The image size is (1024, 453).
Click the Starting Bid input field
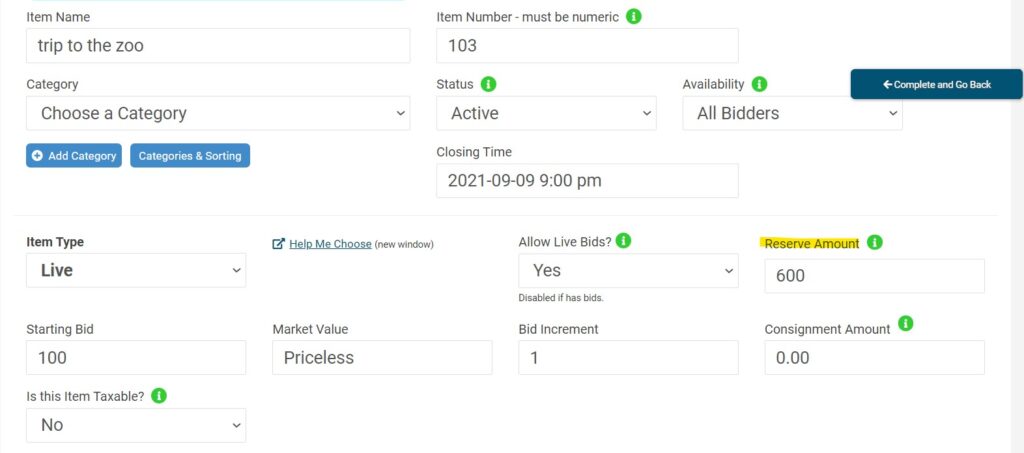point(136,357)
